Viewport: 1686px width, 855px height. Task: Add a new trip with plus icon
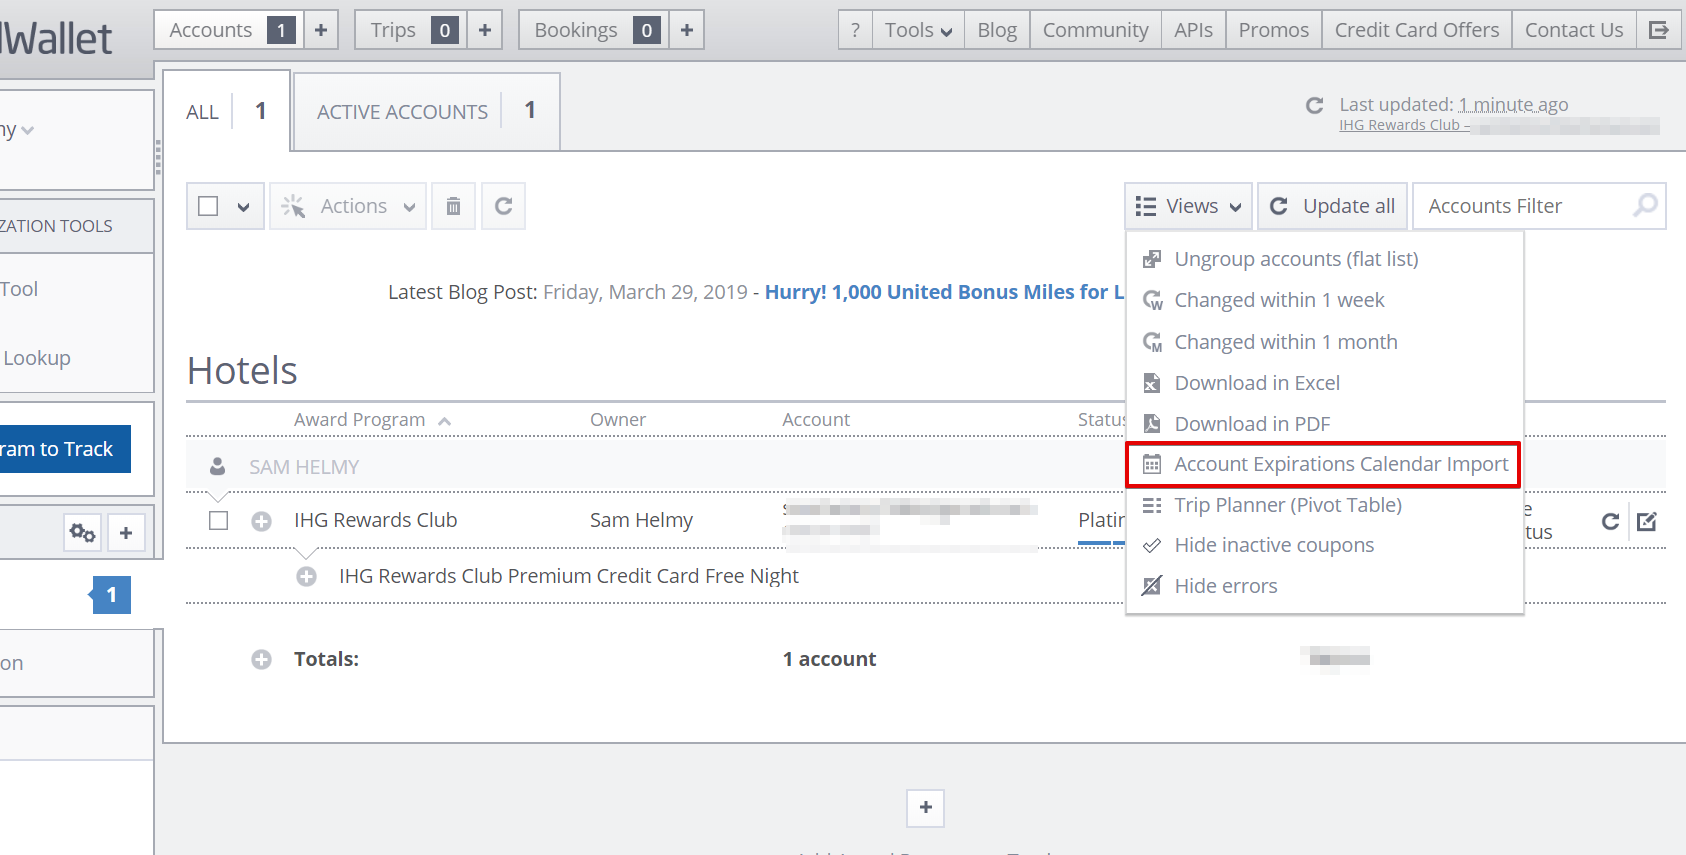485,30
